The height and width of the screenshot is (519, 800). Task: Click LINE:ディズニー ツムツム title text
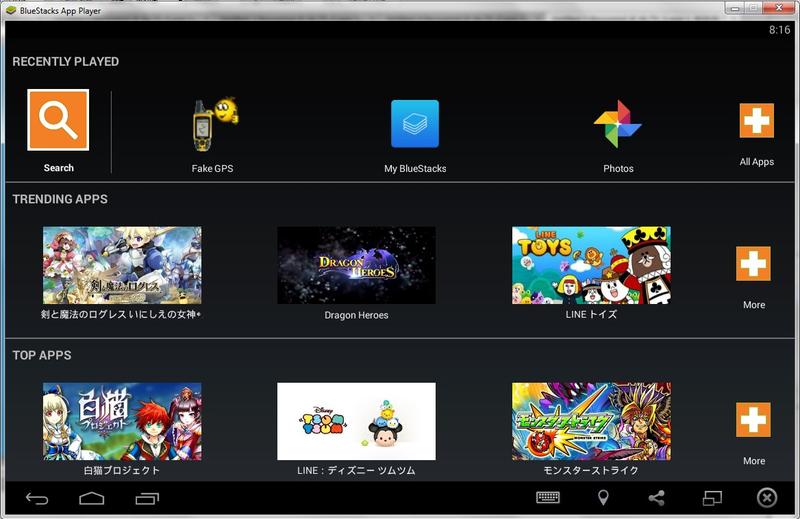(356, 470)
